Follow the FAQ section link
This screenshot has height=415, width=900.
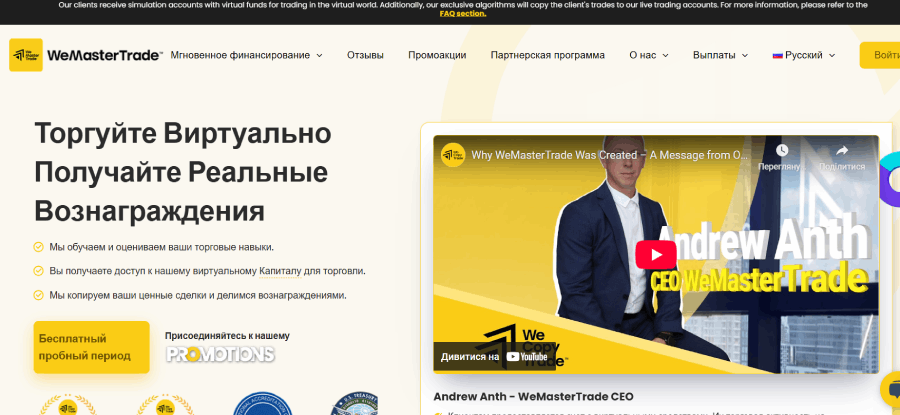[463, 13]
